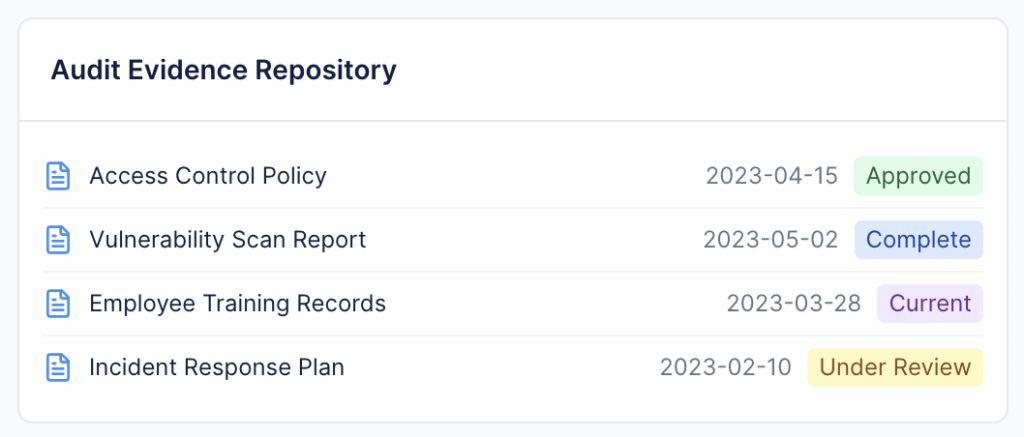Click the date 2023-05-02

[x=770, y=240]
